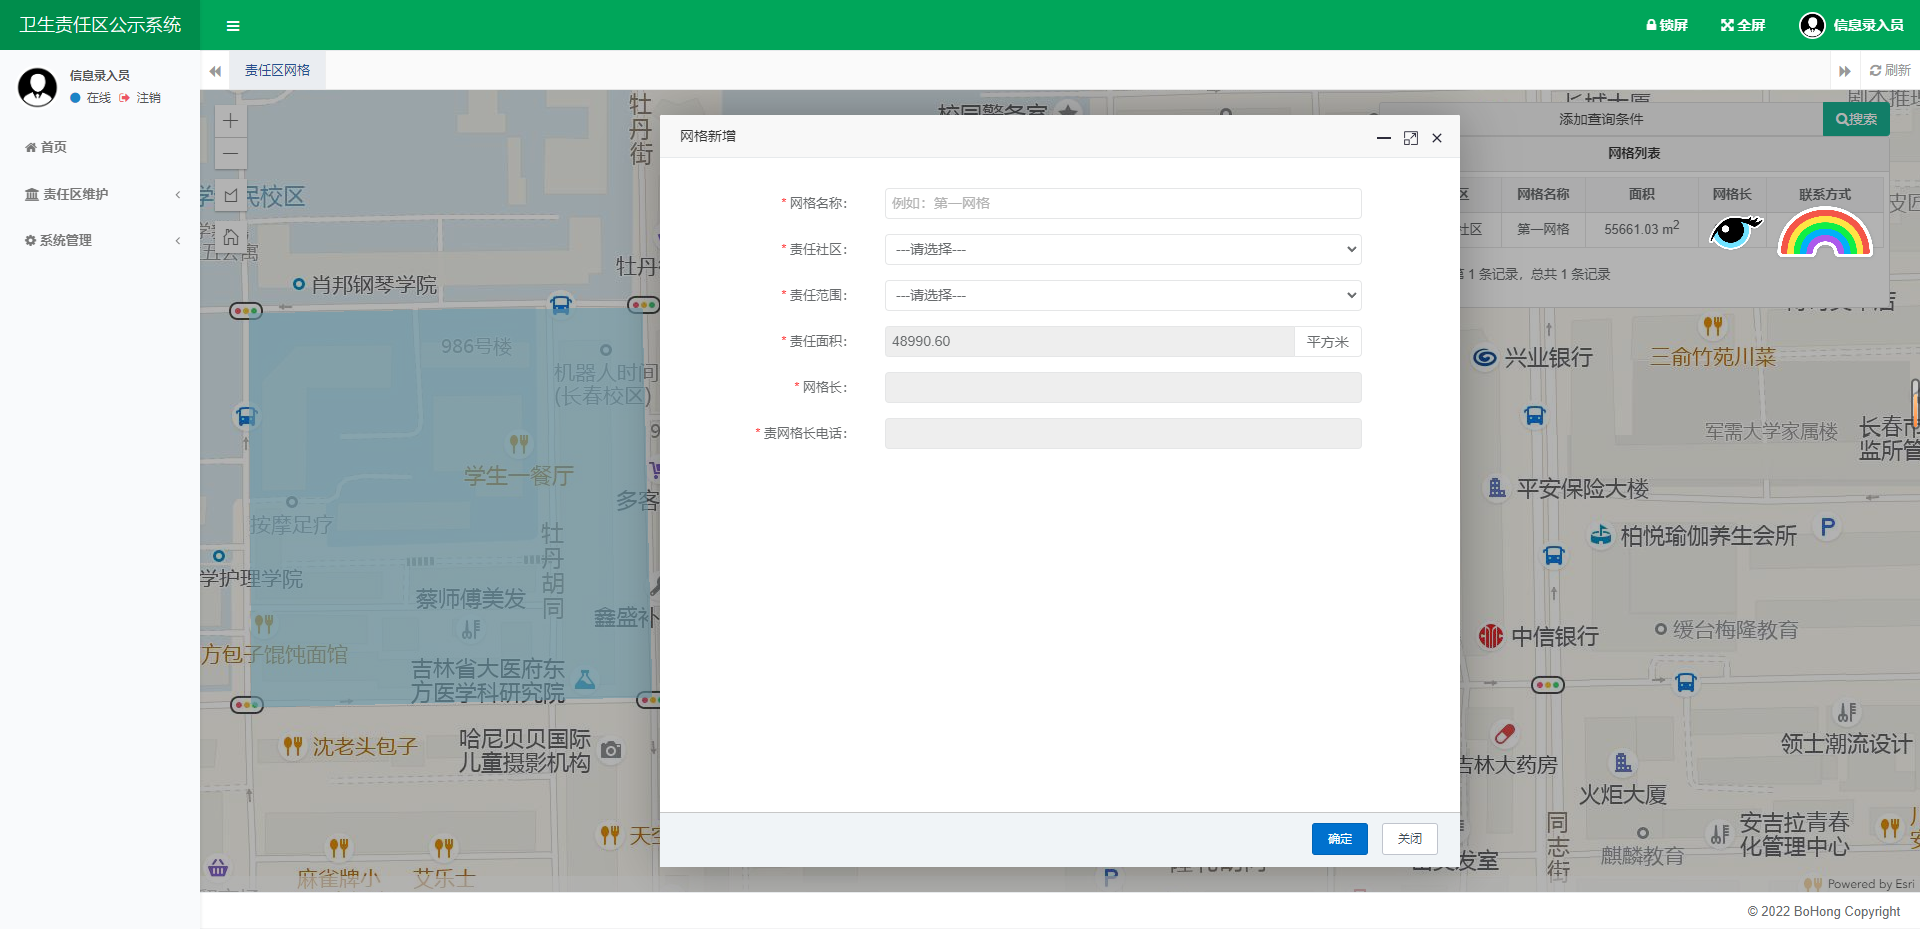
Task: Click the 网格名称 column header
Action: coord(1543,194)
